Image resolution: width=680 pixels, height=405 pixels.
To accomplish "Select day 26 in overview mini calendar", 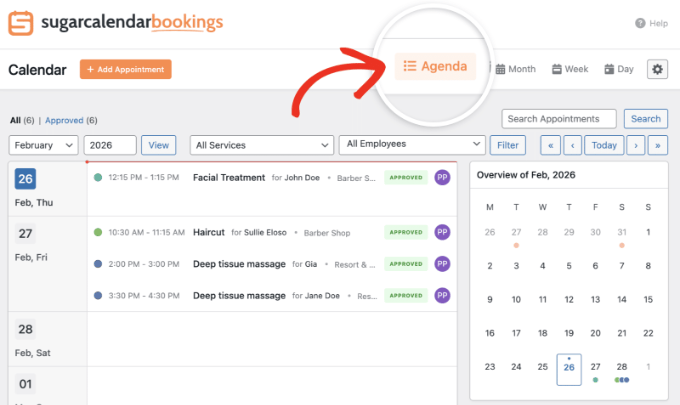I will pyautogui.click(x=569, y=367).
